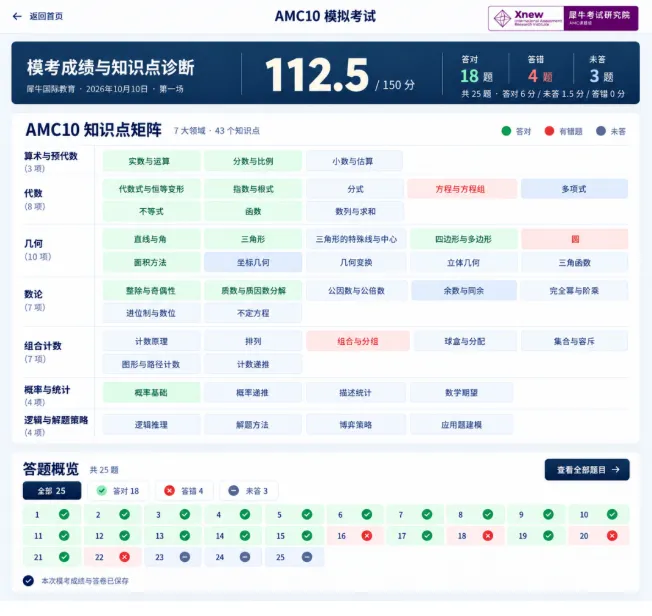
Task: Select the 概率基础 knowledge point
Action: [x=151, y=392]
